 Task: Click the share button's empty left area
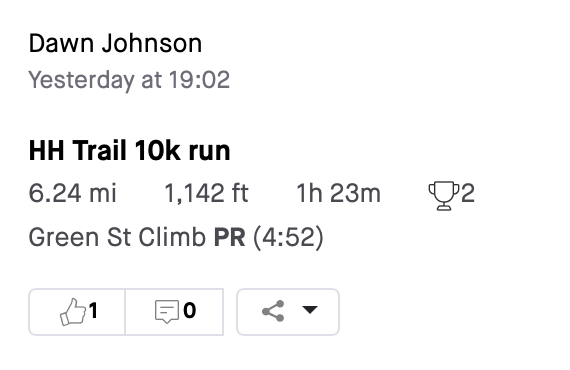point(250,312)
